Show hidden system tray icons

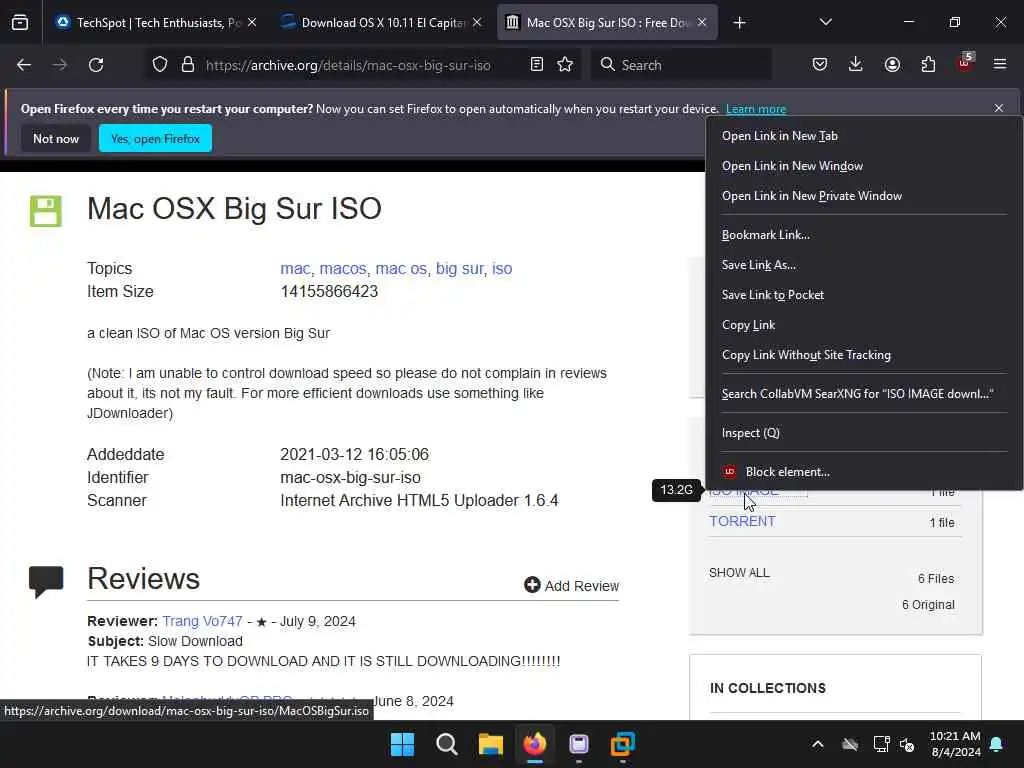pyautogui.click(x=818, y=744)
